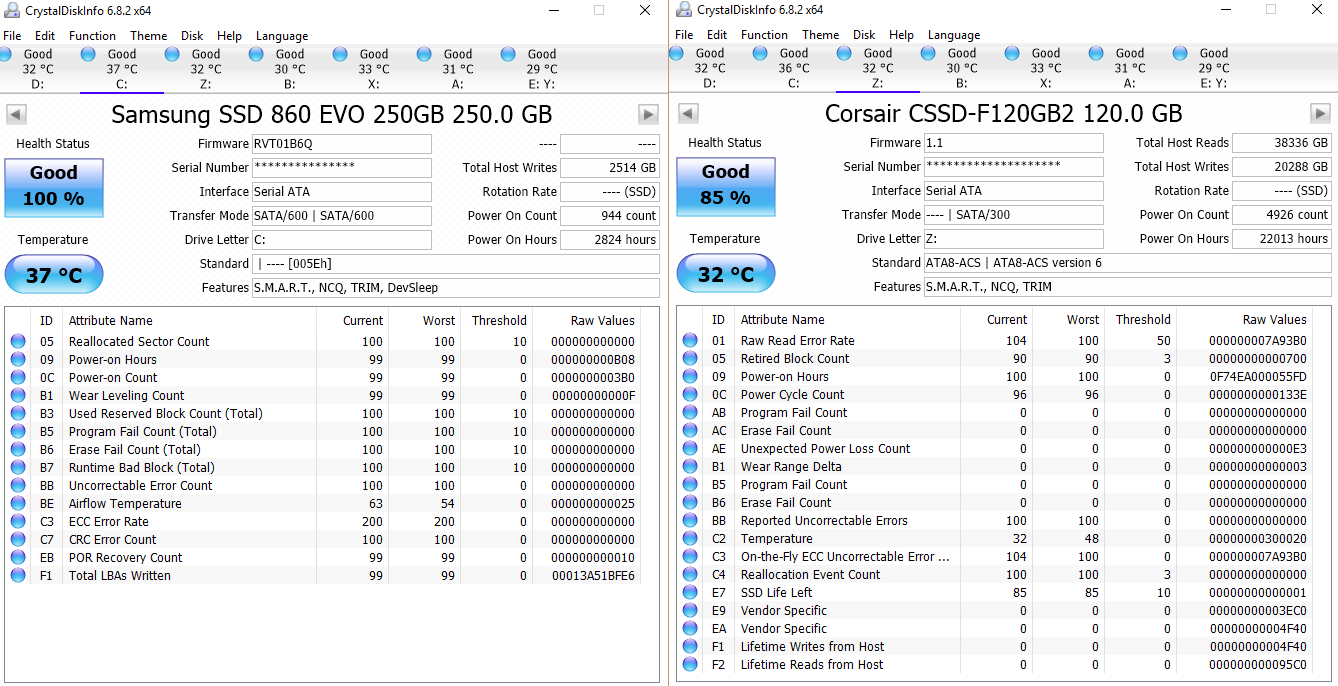Select drive E: Y: orb in left window
The height and width of the screenshot is (686, 1338).
508,54
